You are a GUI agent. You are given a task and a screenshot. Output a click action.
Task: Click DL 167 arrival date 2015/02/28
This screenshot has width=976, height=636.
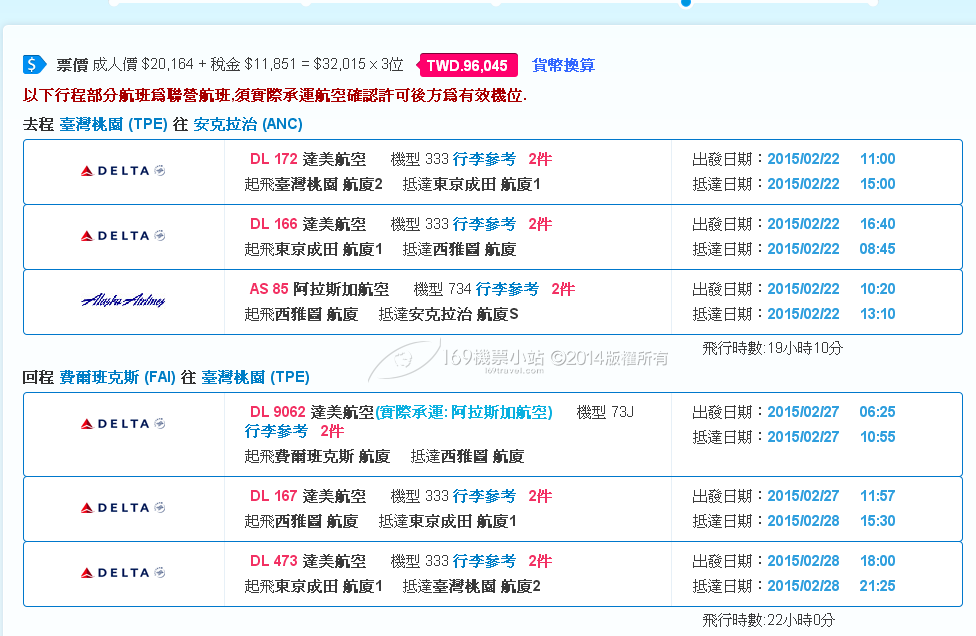(804, 521)
